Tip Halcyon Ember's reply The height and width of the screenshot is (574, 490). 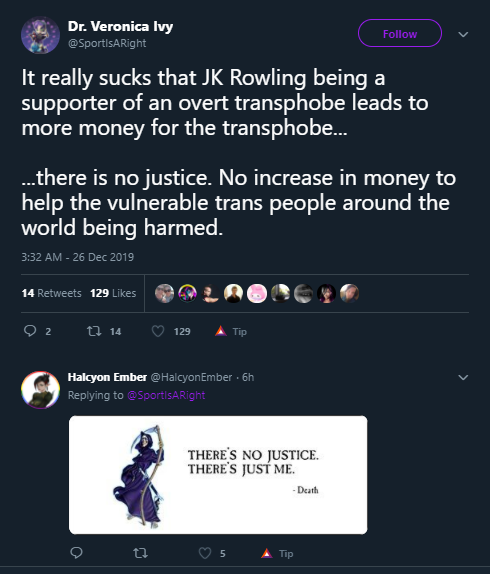[267, 553]
